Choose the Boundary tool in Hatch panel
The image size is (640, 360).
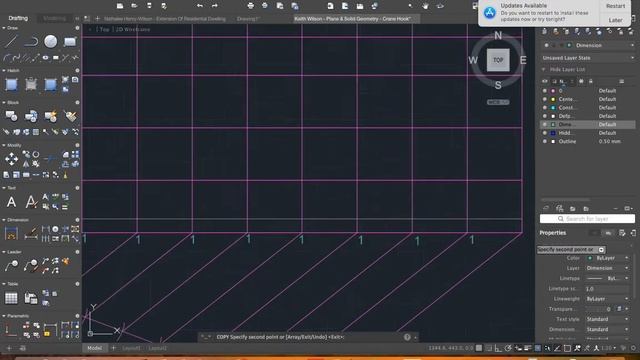pos(51,84)
